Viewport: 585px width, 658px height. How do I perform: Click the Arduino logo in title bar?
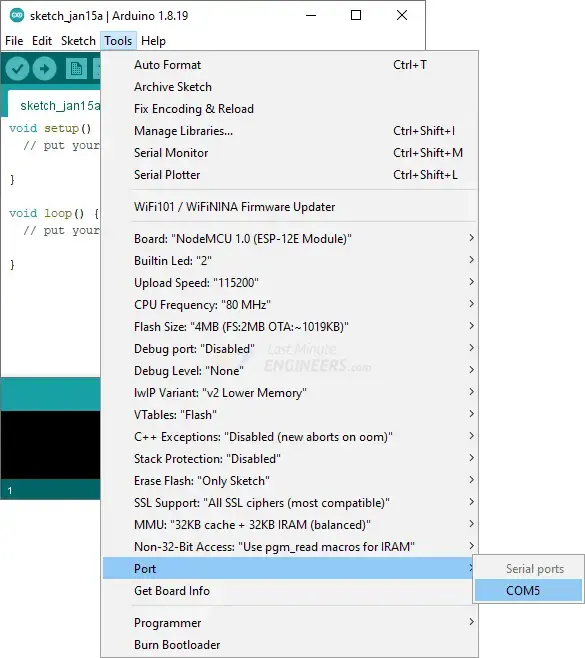17,16
